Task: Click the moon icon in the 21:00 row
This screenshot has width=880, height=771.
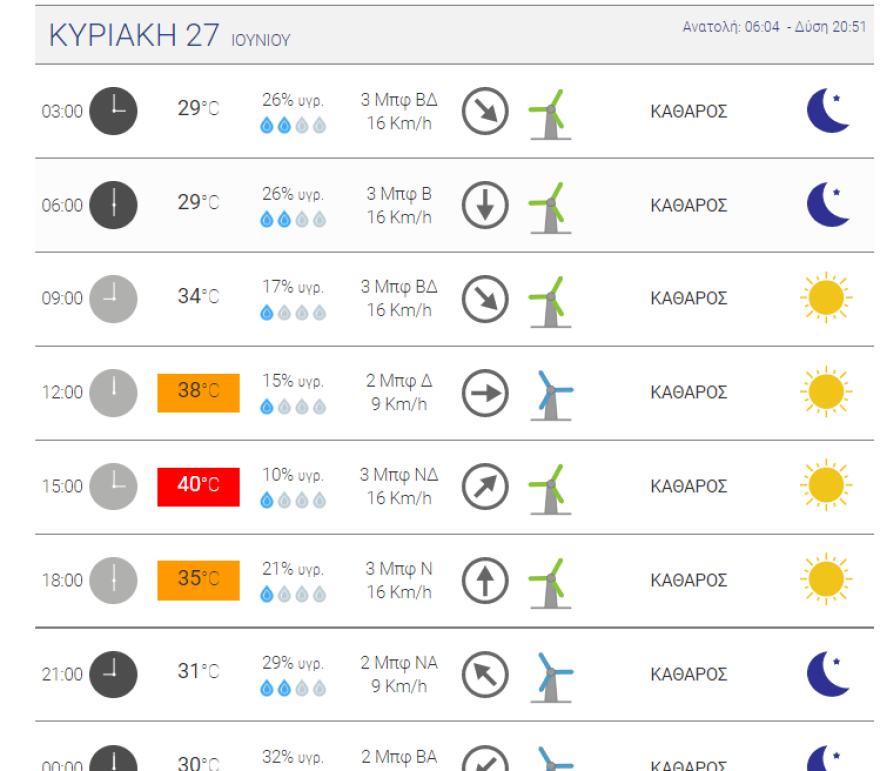Action: (x=828, y=674)
